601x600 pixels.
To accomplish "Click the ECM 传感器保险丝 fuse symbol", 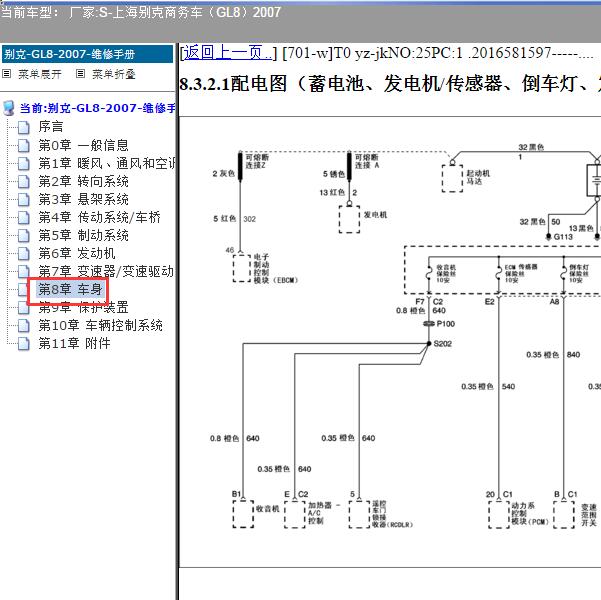I will coord(498,273).
